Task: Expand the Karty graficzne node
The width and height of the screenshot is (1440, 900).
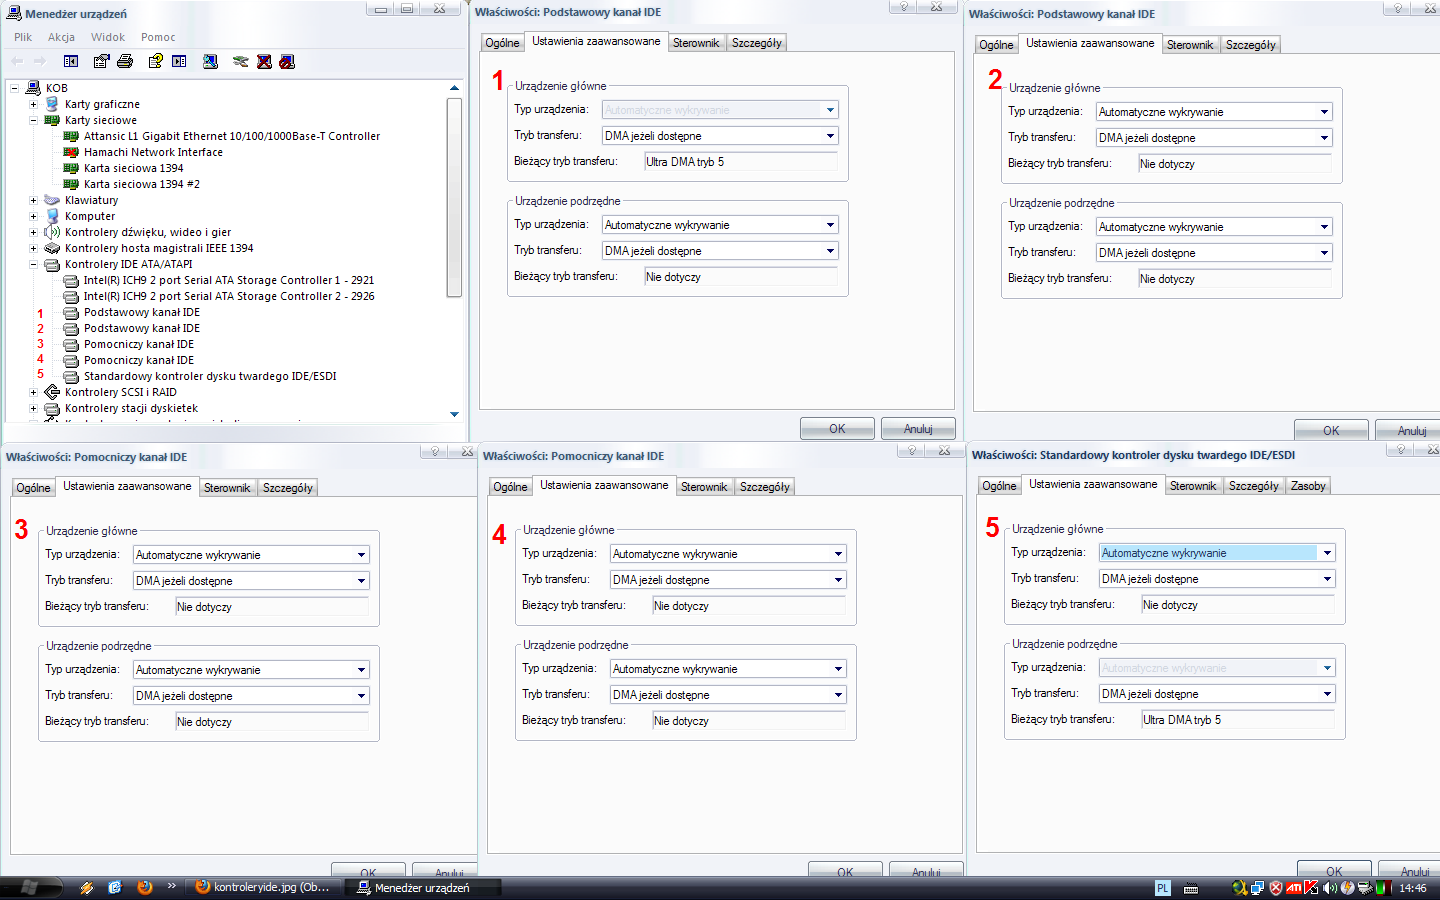Action: 33,104
